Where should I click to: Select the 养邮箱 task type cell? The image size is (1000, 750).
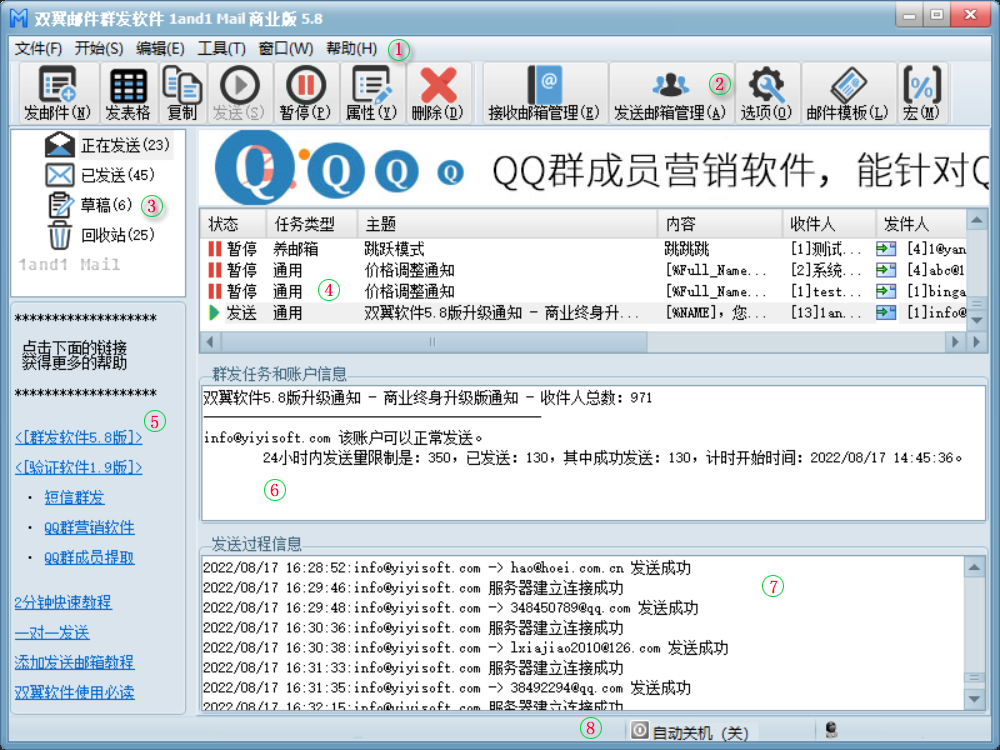pyautogui.click(x=295, y=249)
